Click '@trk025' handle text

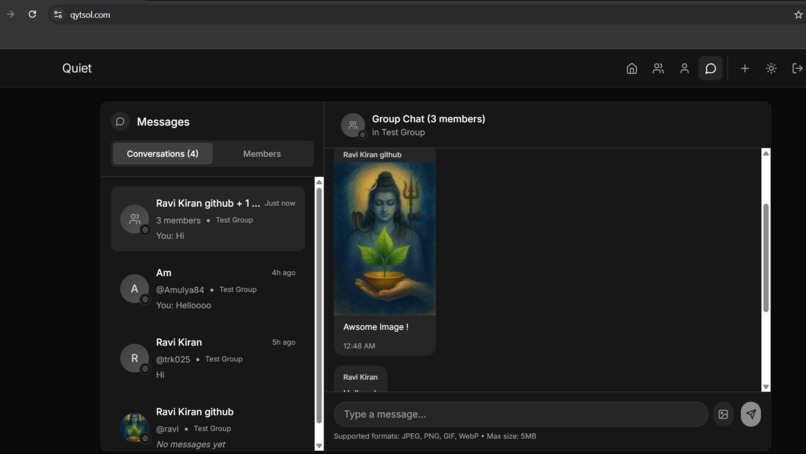coord(173,359)
